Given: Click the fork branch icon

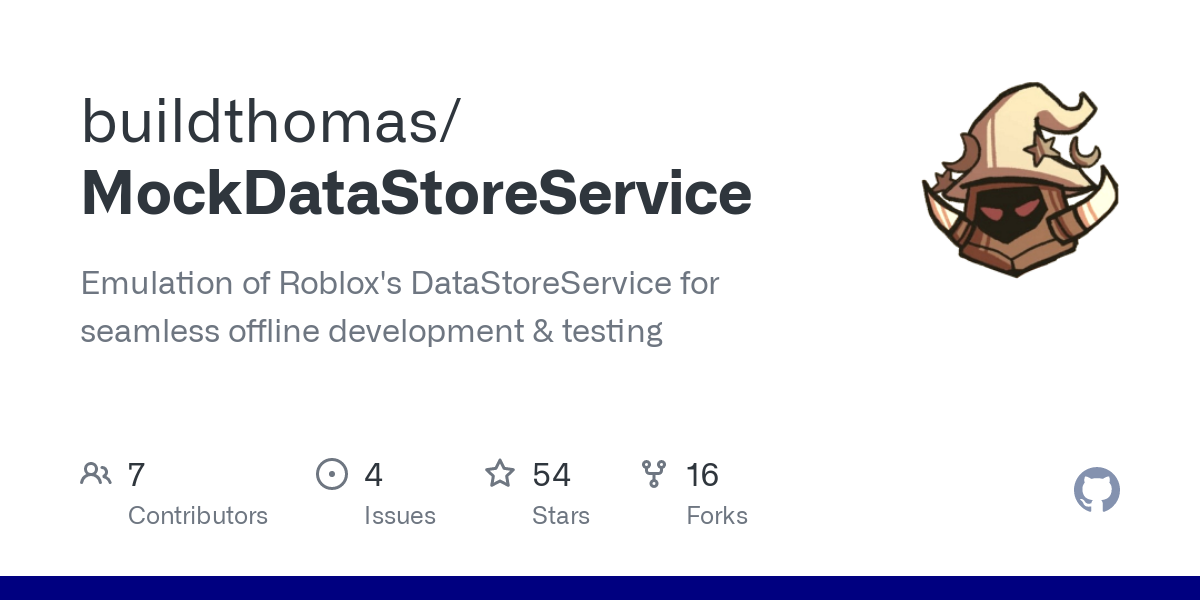Looking at the screenshot, I should [x=654, y=474].
